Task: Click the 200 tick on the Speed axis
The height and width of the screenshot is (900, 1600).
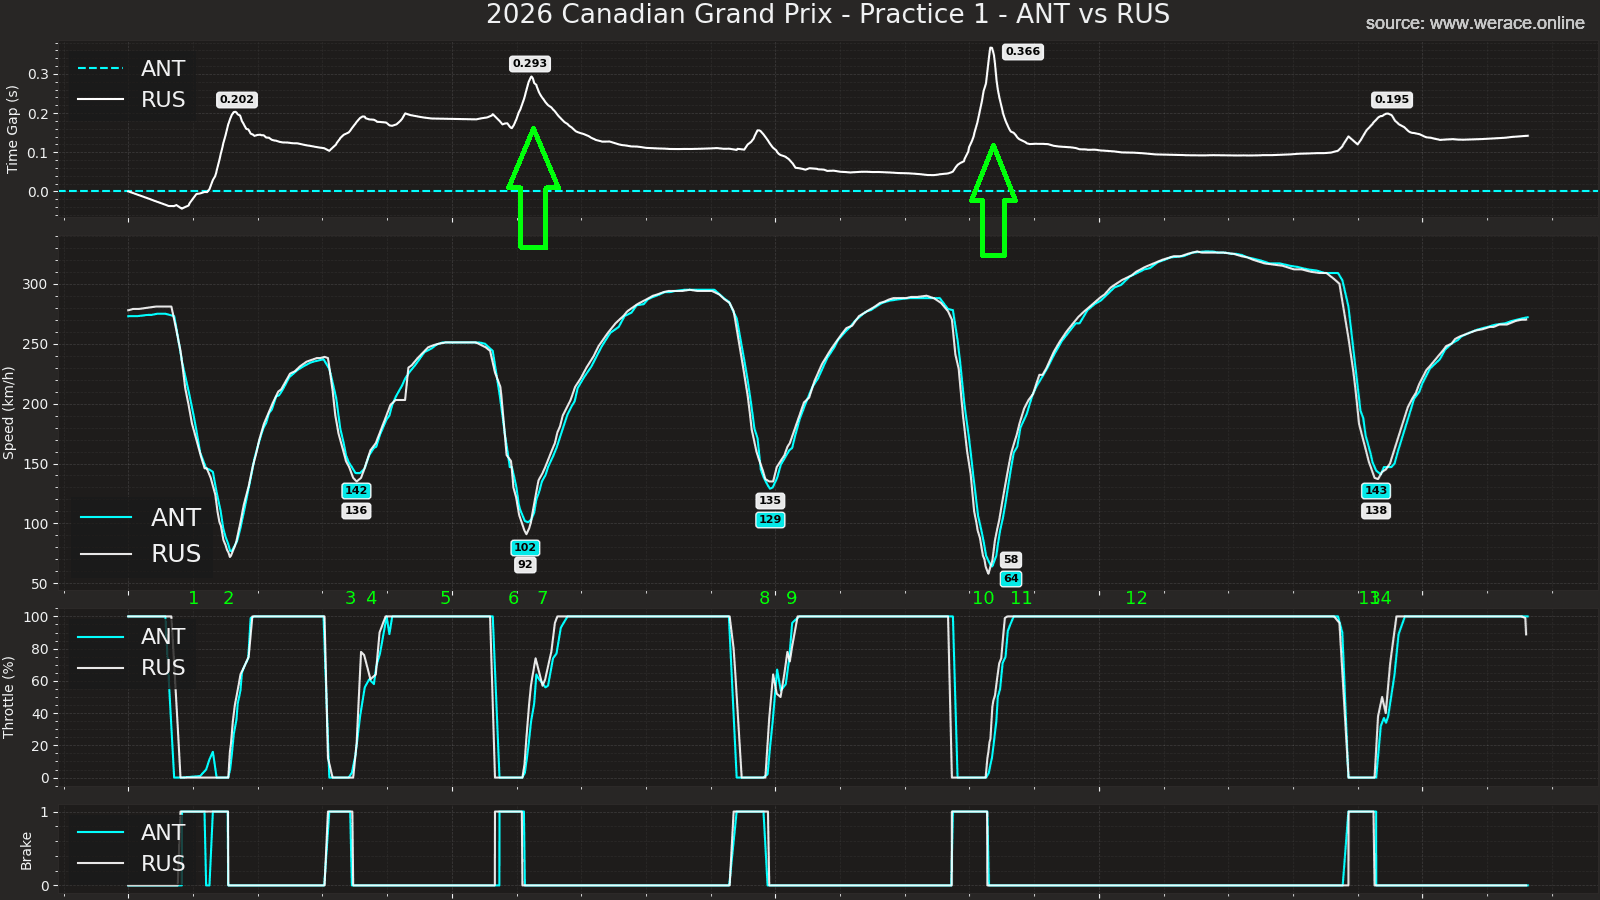Action: click(x=34, y=404)
